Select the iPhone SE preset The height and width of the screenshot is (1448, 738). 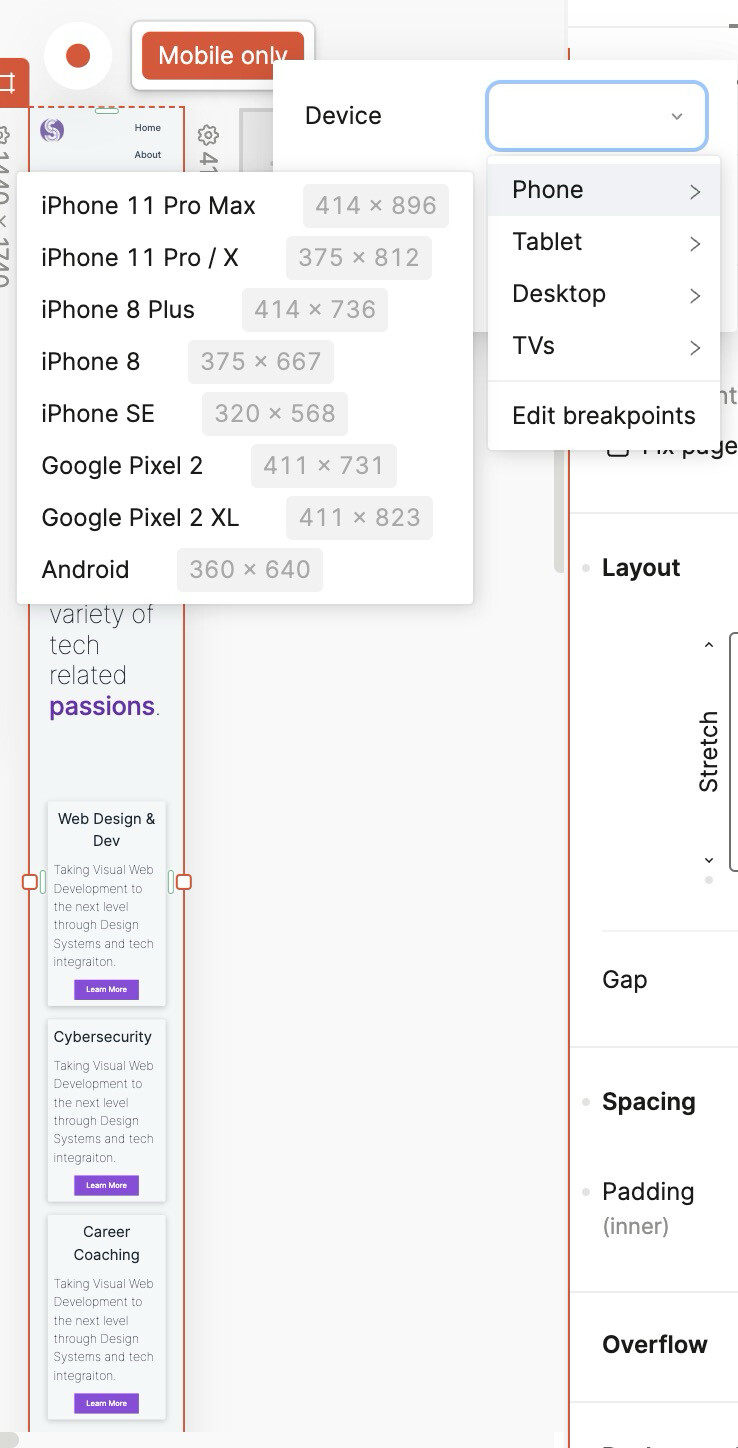(x=98, y=414)
